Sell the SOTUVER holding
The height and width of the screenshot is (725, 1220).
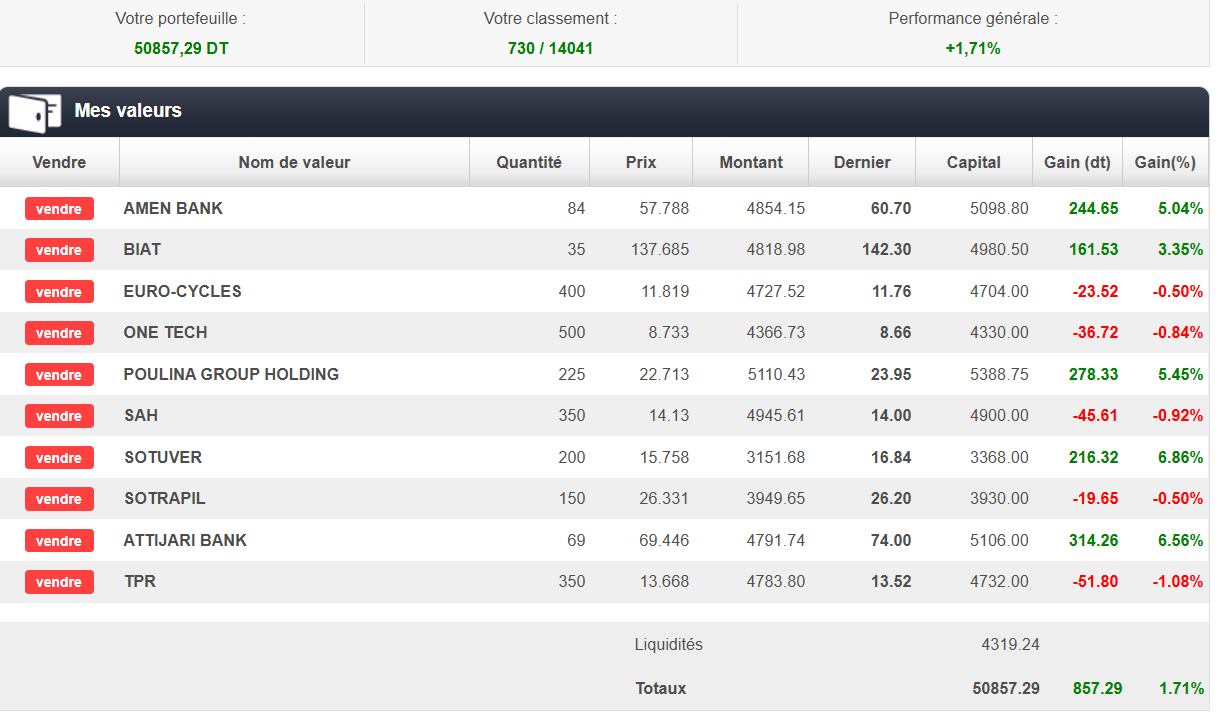coord(59,458)
